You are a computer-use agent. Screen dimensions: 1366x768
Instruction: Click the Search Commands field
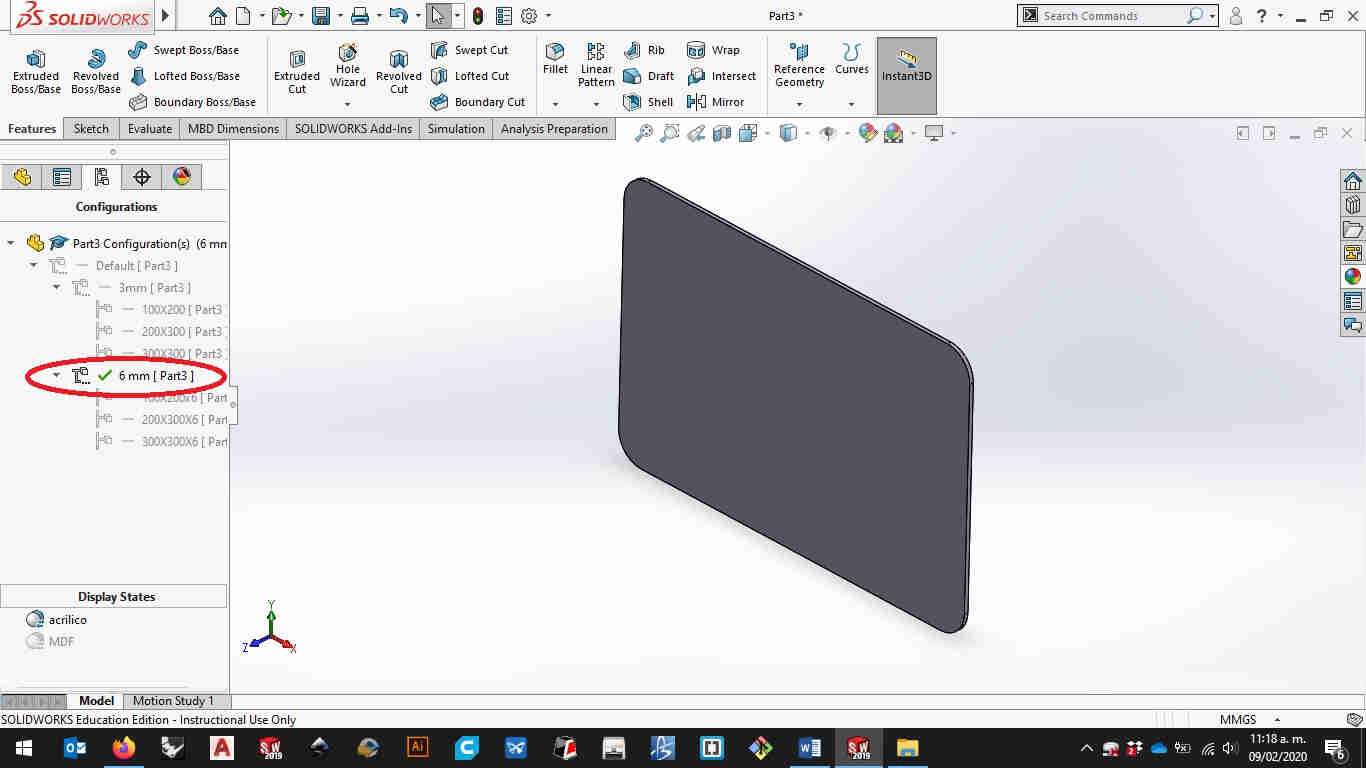tap(1112, 16)
